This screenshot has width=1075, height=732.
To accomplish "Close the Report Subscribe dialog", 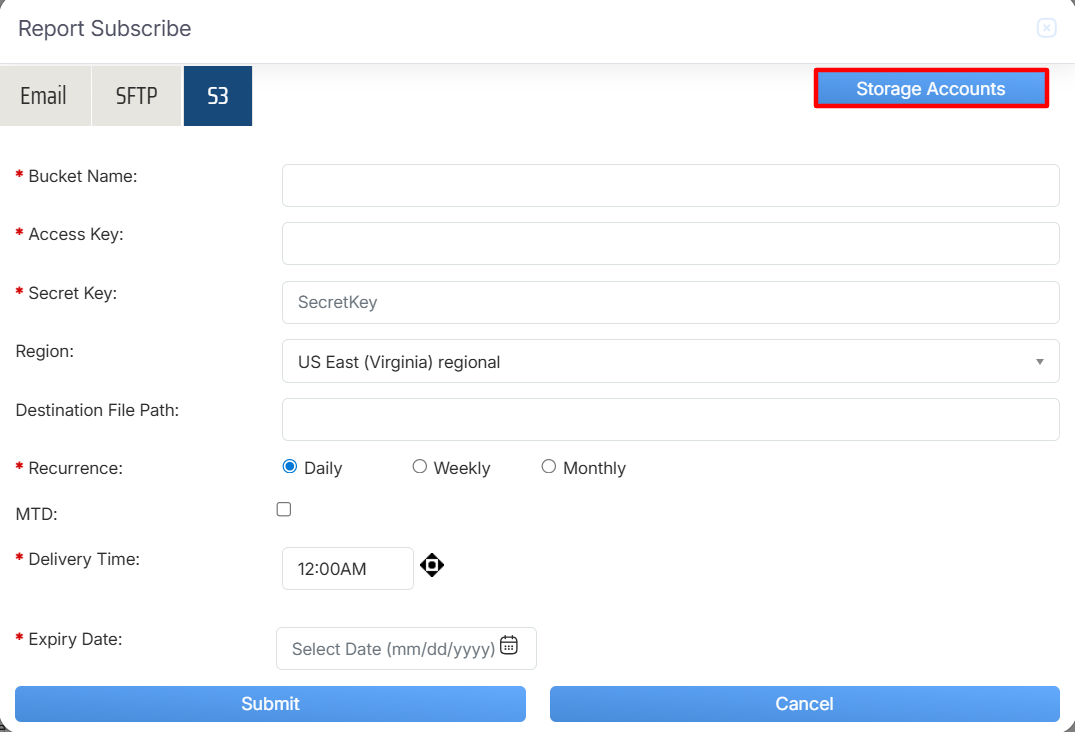I will point(1046,28).
